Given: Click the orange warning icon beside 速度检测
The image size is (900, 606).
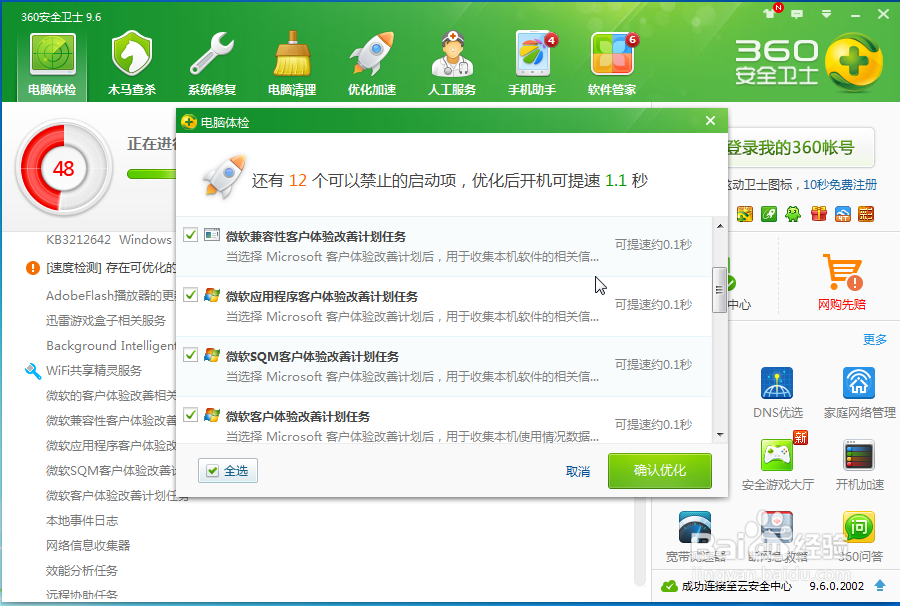Looking at the screenshot, I should click(33, 267).
